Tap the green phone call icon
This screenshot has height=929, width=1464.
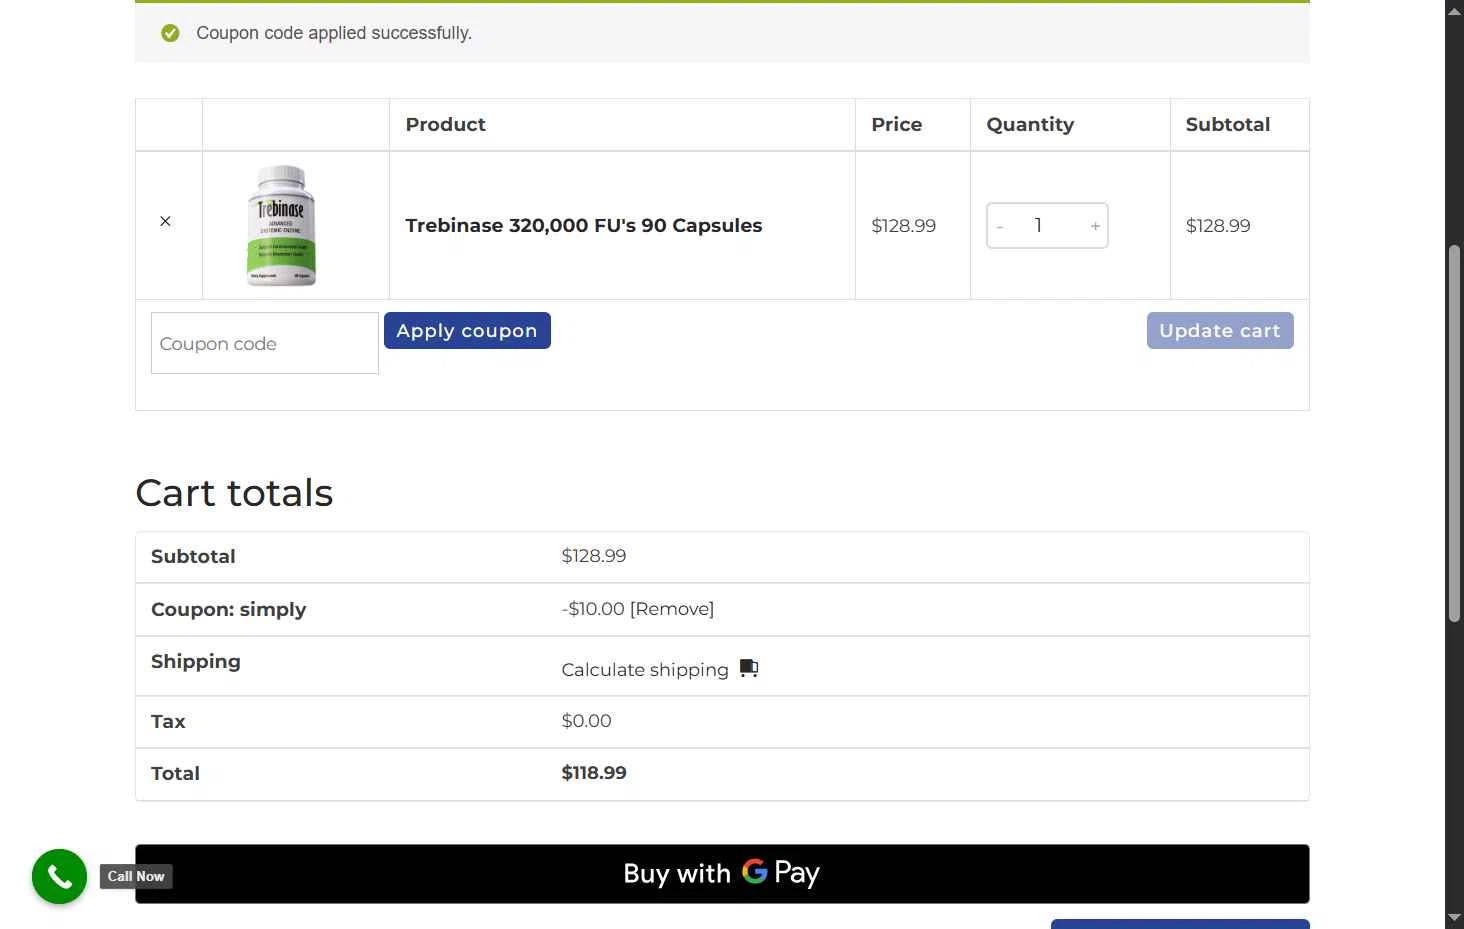point(59,877)
